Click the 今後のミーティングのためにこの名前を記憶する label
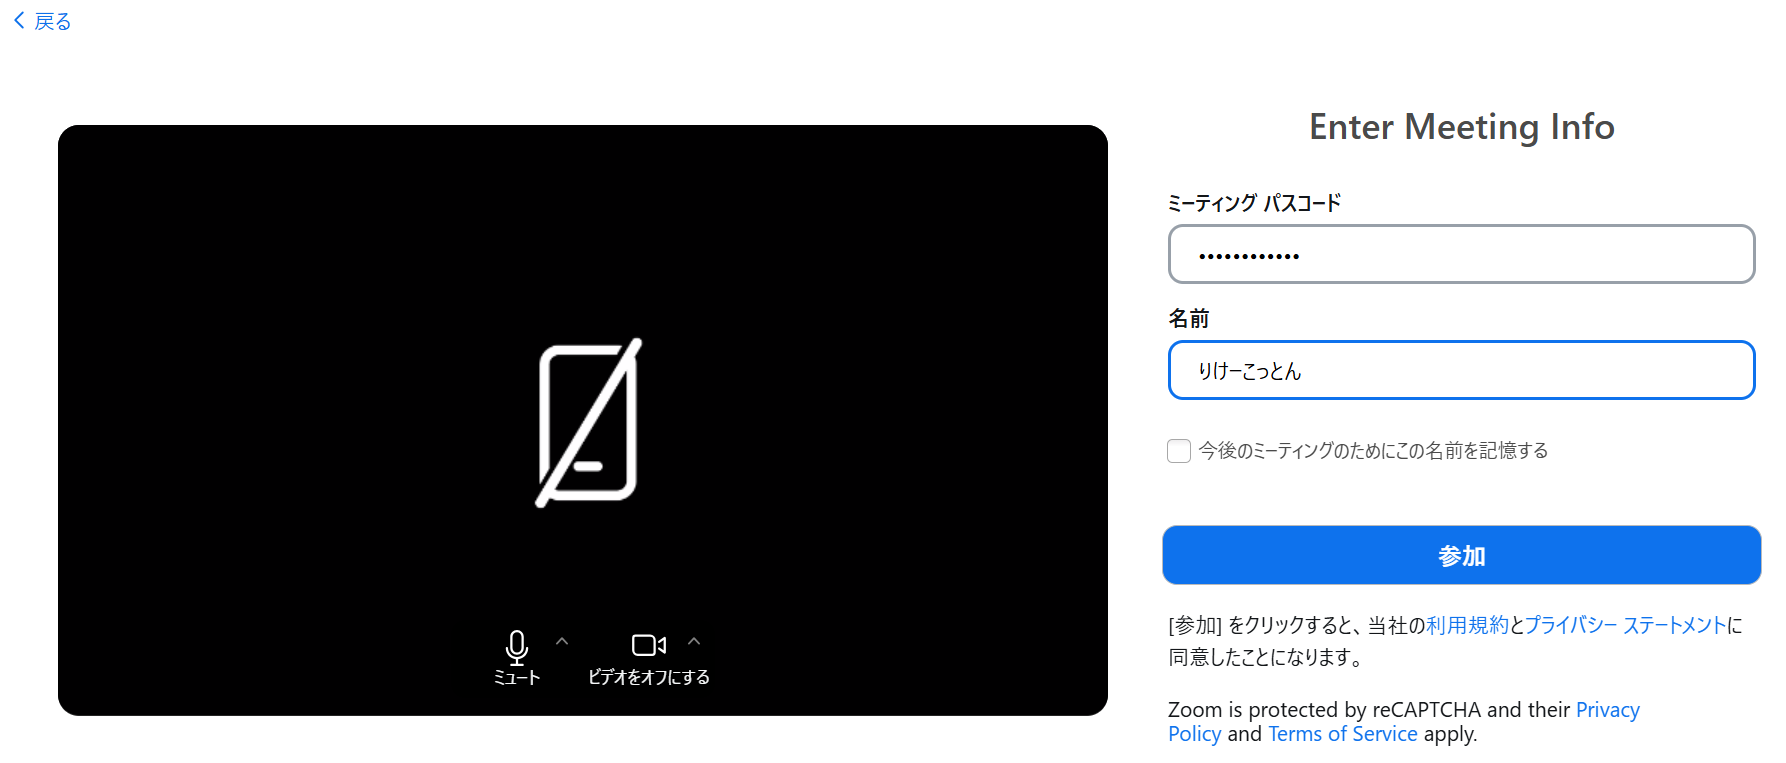The image size is (1786, 763). 1373,451
